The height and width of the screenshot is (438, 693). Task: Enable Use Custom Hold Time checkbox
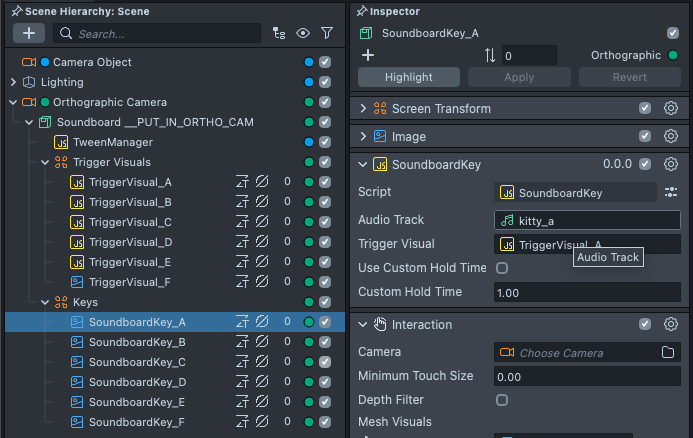(x=502, y=268)
